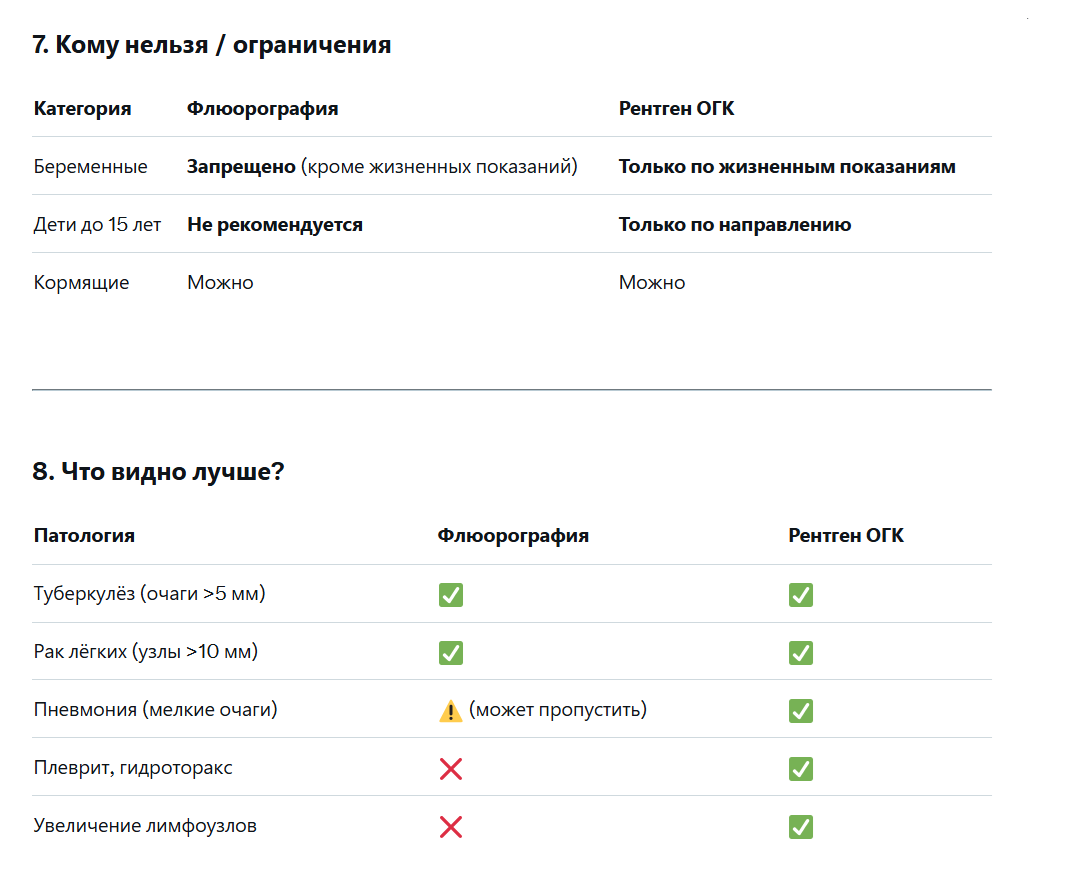Click X-ray checkmark for Плеврит, гидроторакс

pyautogui.click(x=800, y=769)
